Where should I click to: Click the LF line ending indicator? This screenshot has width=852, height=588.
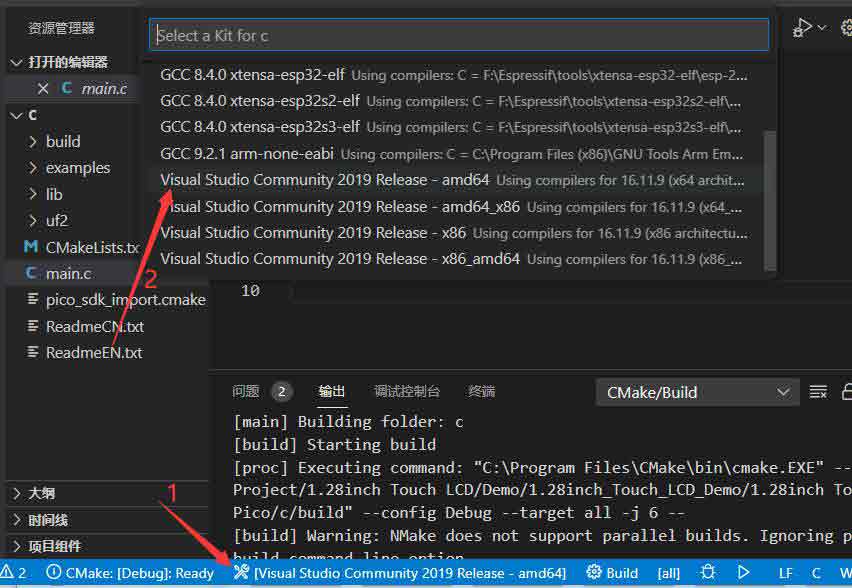(x=785, y=573)
